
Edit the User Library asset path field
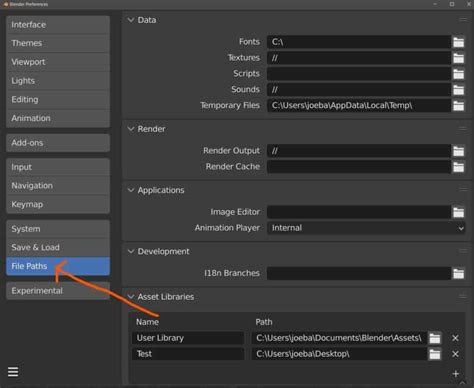click(x=339, y=338)
